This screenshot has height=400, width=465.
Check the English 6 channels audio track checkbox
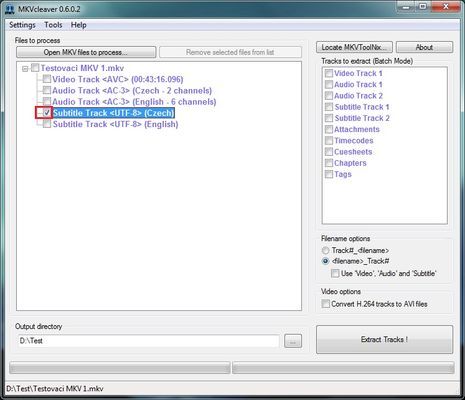tap(47, 101)
